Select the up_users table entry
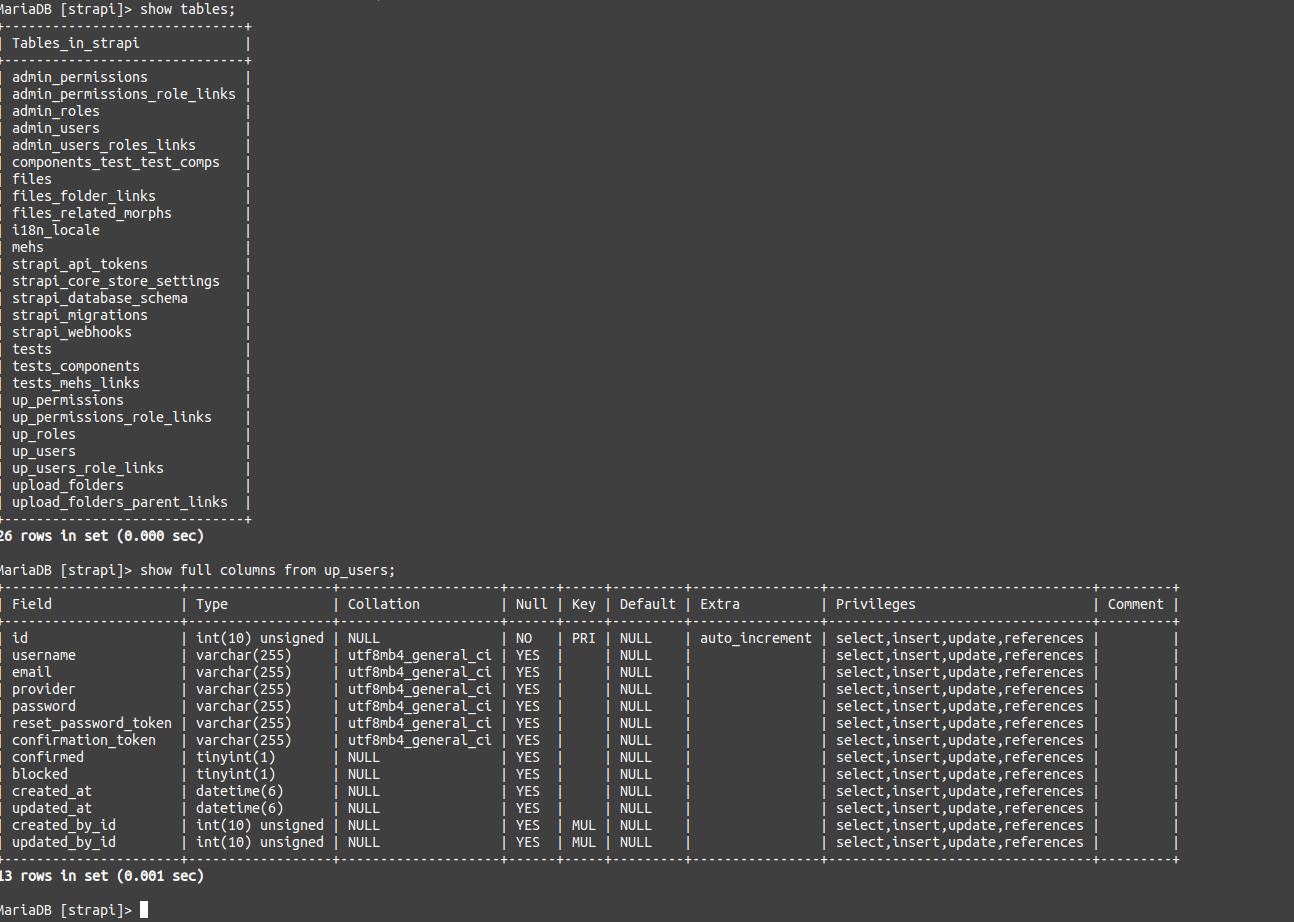The height and width of the screenshot is (922, 1294). click(x=43, y=451)
